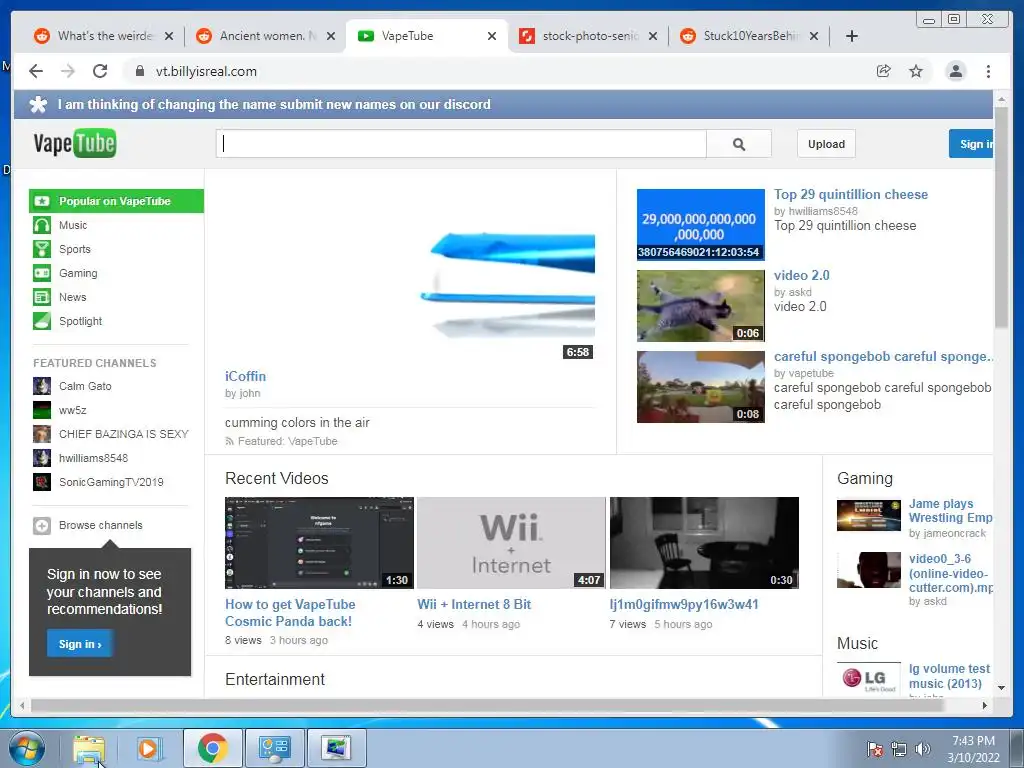
Task: Open Top 29 quintillion cheese video link
Action: click(x=851, y=195)
